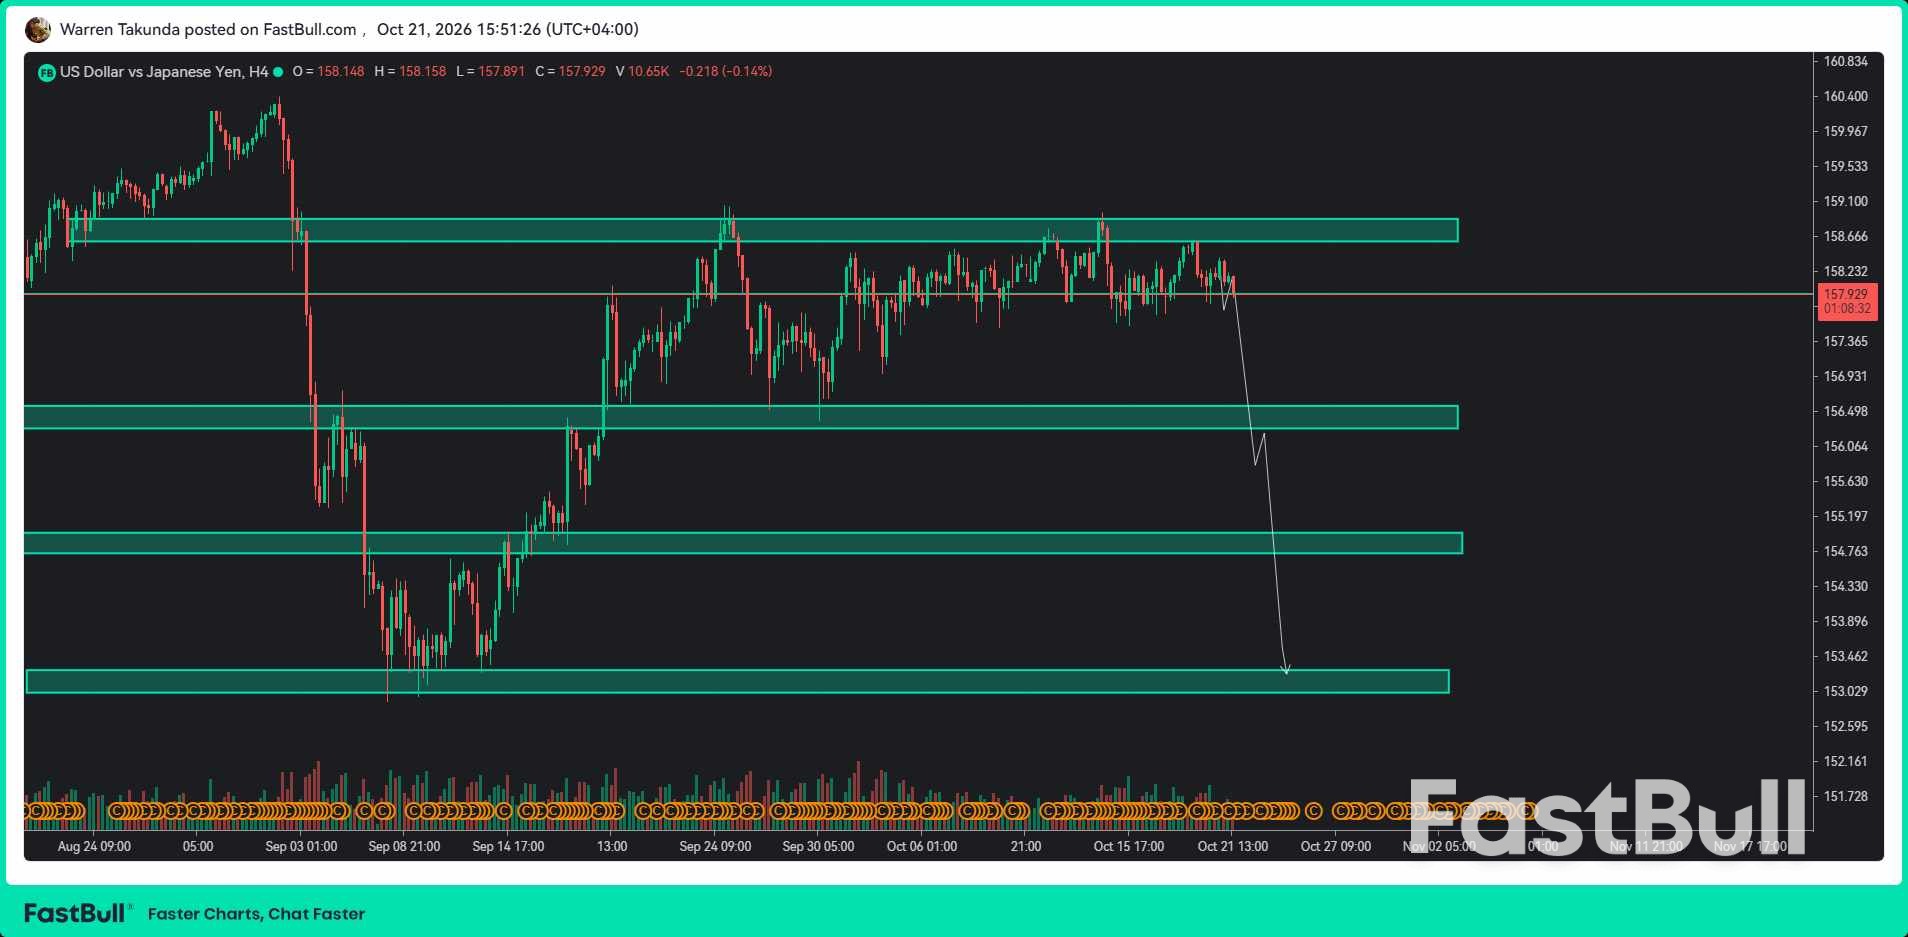1908x937 pixels.
Task: Click the FastBull.com source text
Action: (309, 29)
